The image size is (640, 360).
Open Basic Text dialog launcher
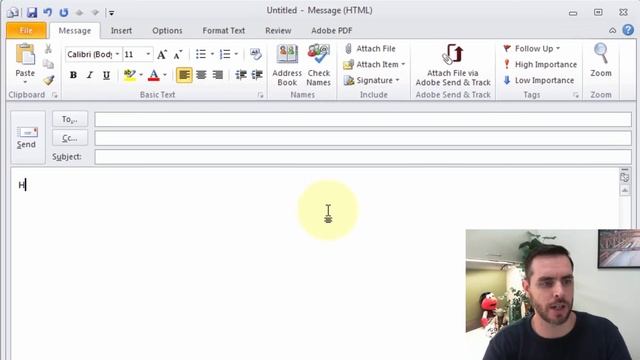(260, 95)
